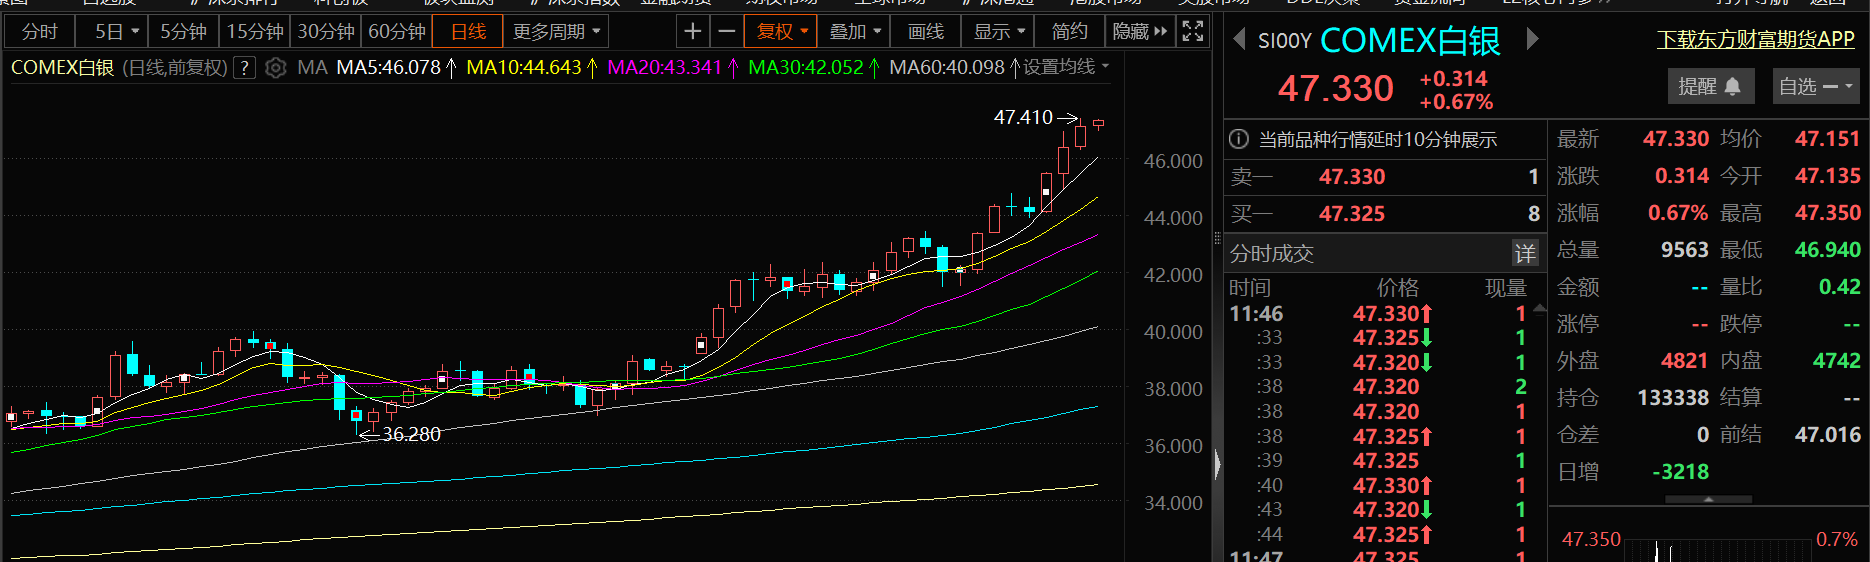Open the 复权 adjustment dropdown

(x=782, y=32)
